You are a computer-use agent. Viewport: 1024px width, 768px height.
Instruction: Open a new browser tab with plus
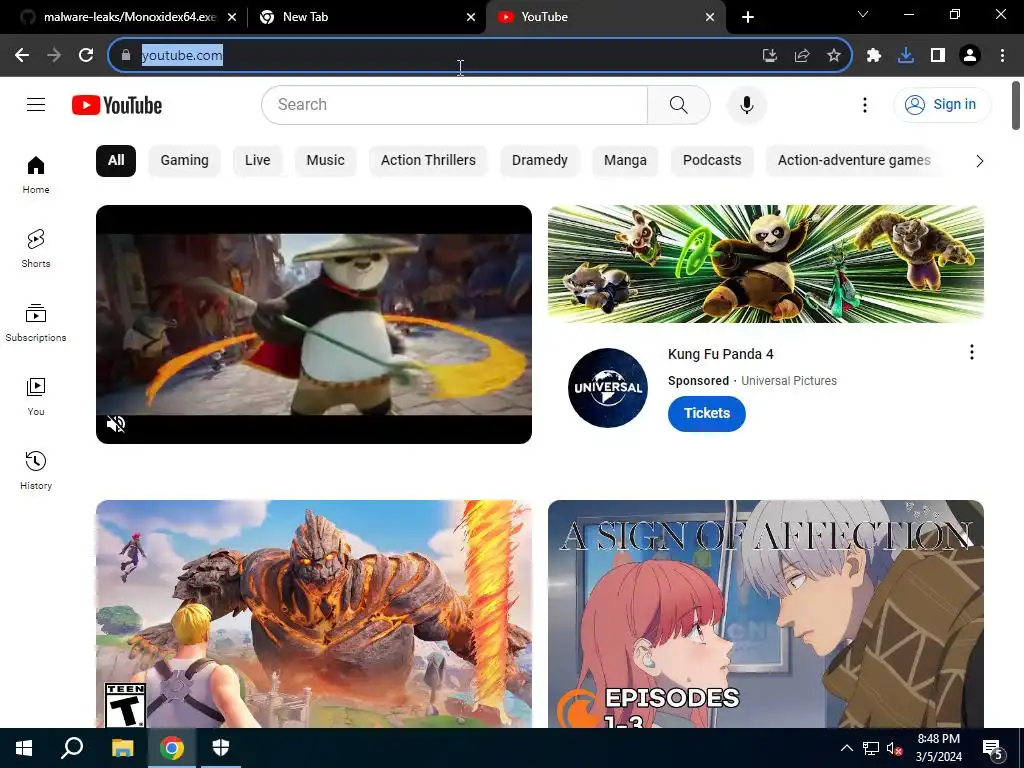(748, 17)
